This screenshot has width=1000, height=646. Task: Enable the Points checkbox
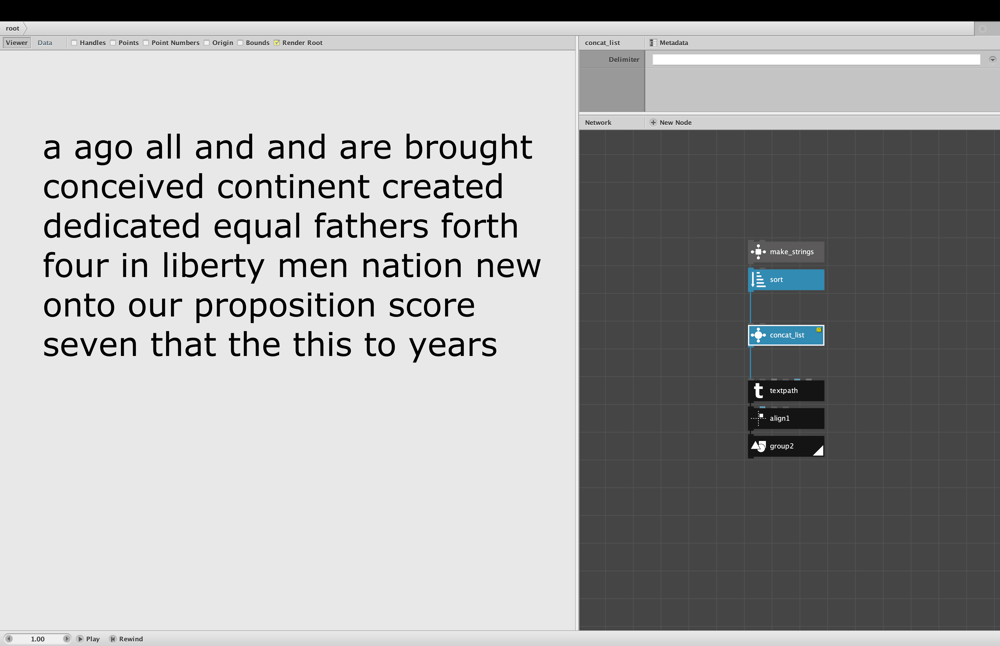pos(113,43)
